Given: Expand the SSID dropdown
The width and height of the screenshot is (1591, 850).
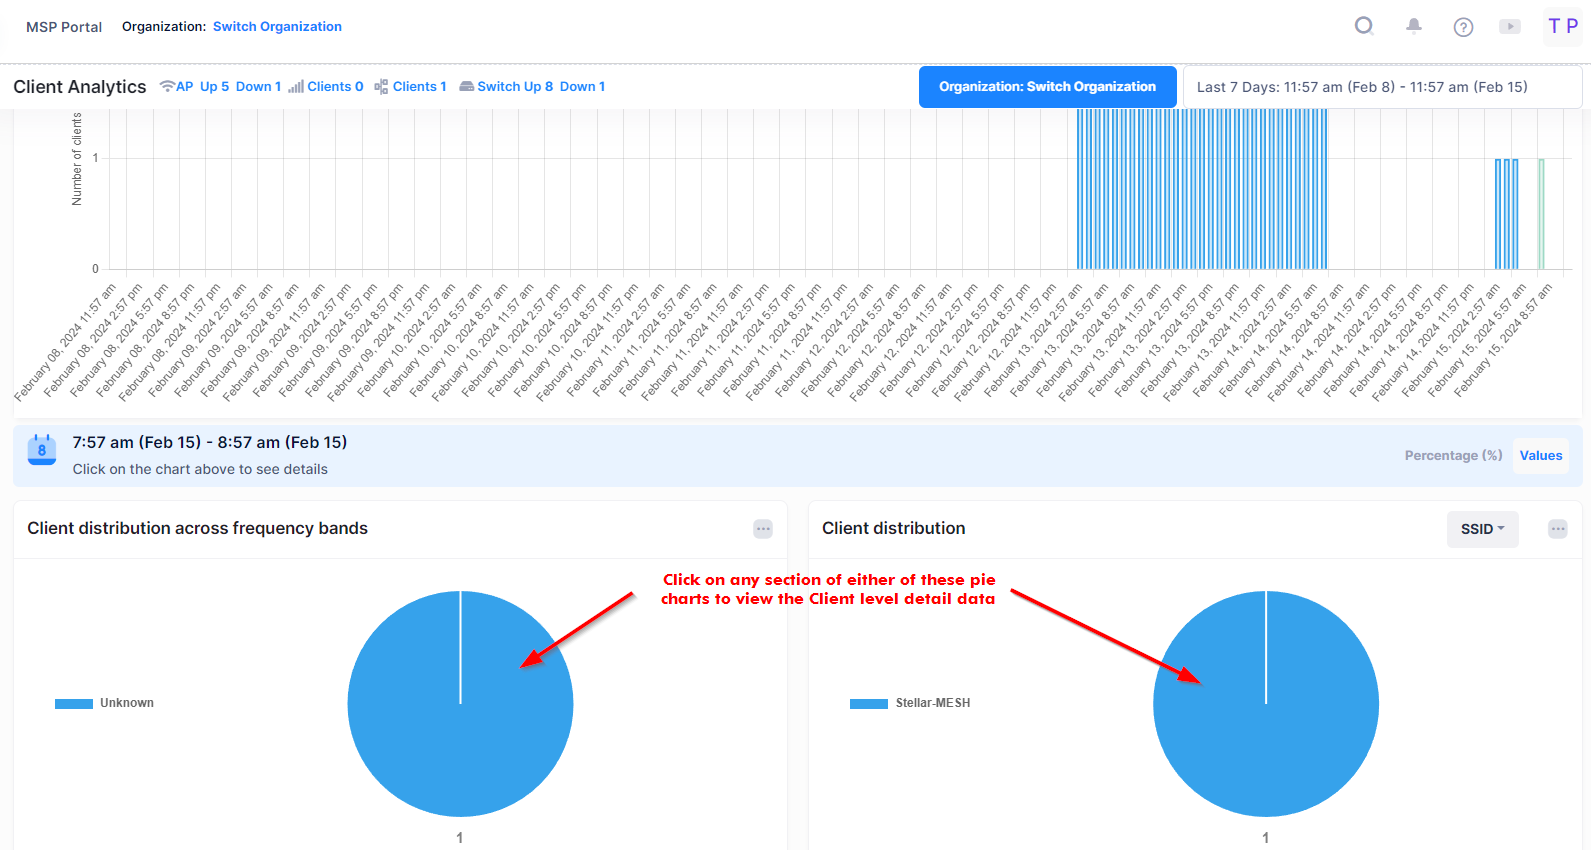Looking at the screenshot, I should pyautogui.click(x=1482, y=529).
